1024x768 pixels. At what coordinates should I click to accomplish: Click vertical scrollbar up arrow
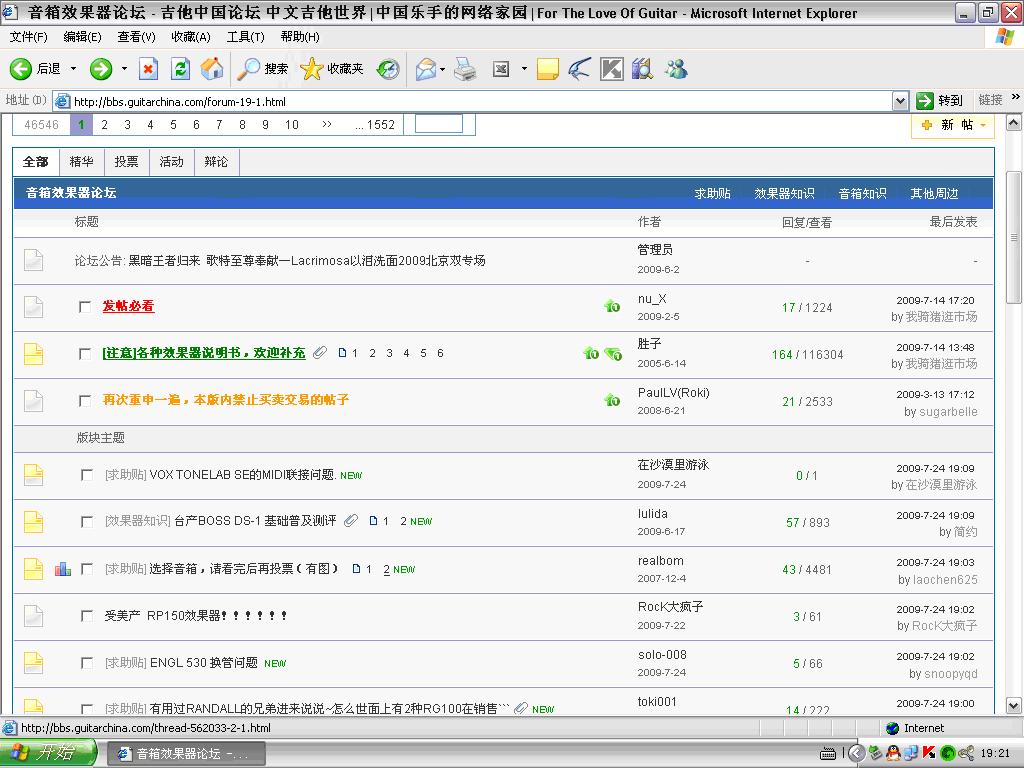coord(1014,123)
